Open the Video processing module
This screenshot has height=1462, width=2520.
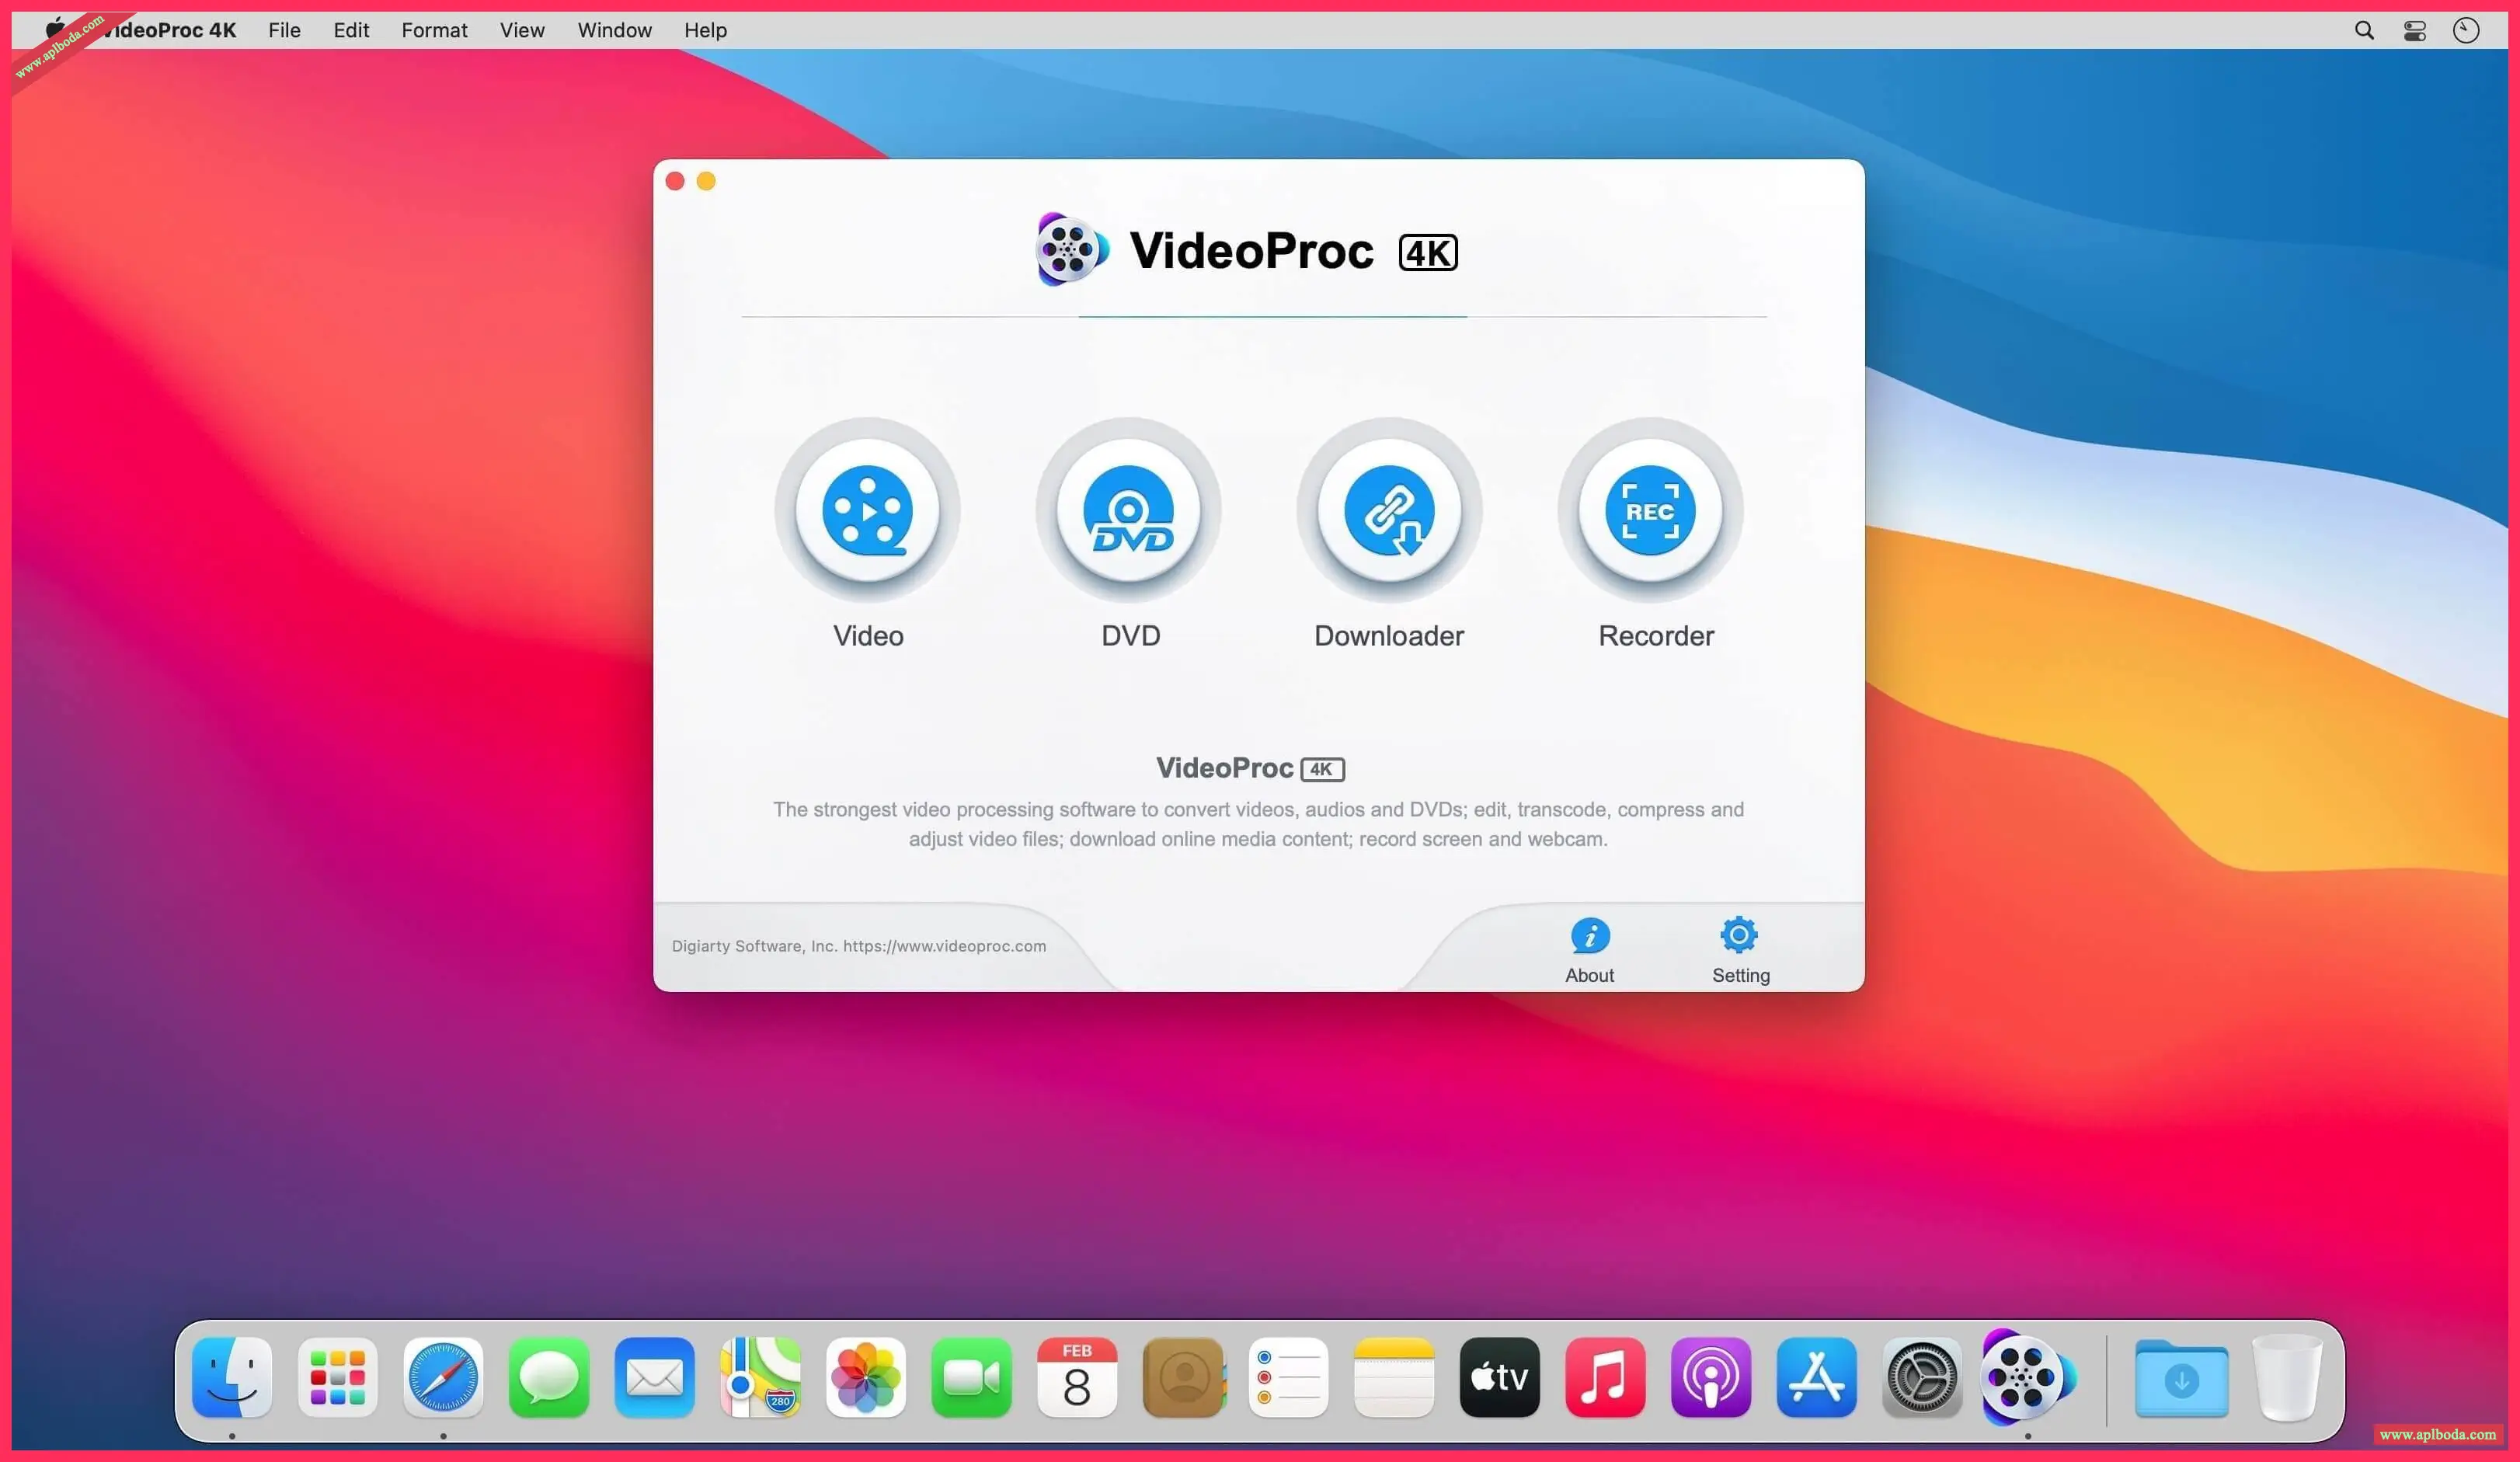(867, 511)
